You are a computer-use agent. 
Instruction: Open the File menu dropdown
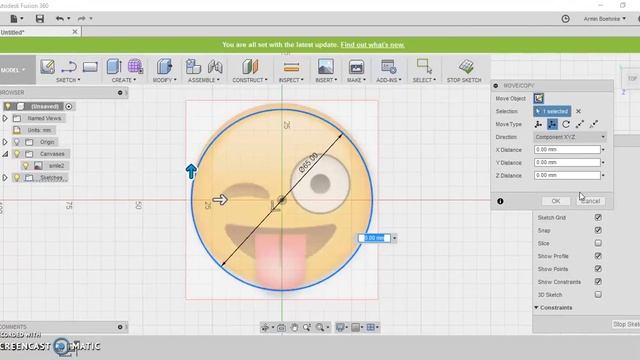[x=16, y=18]
